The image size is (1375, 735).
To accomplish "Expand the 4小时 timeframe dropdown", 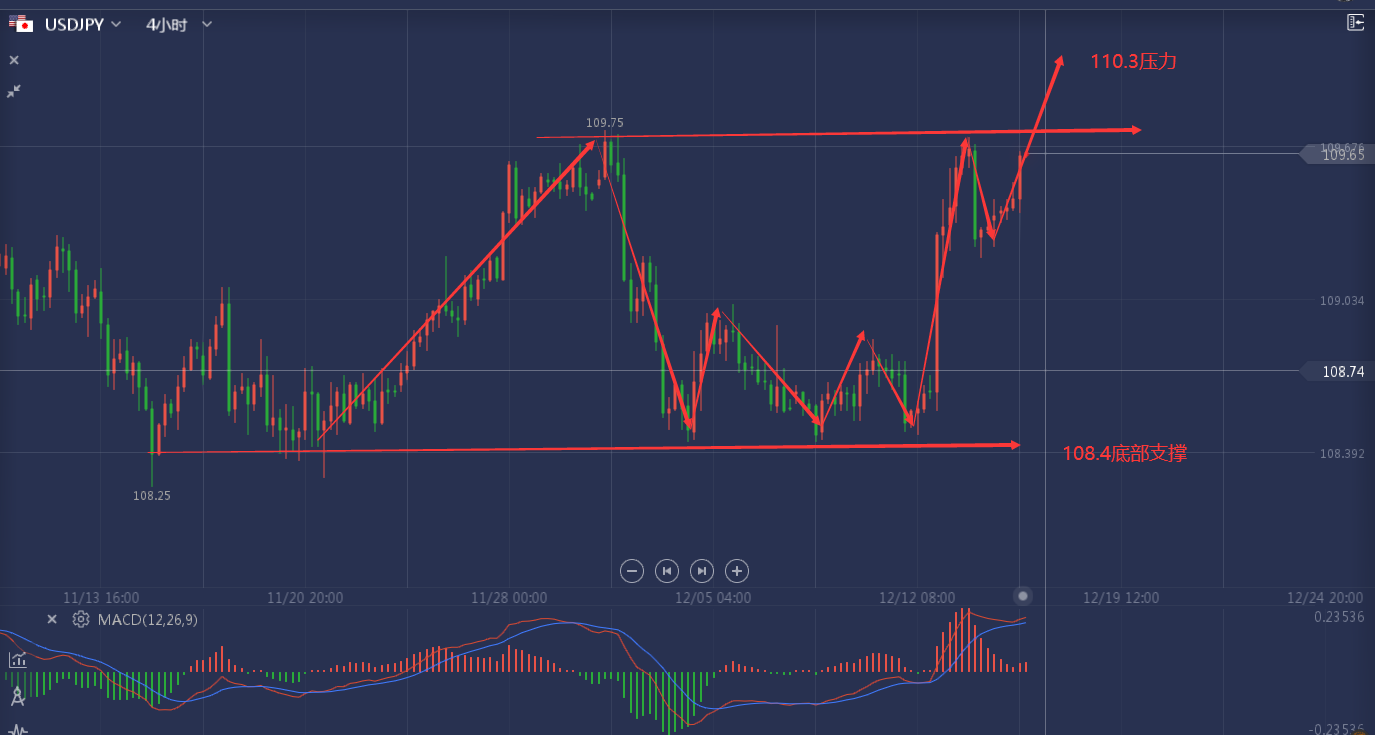I will point(207,24).
